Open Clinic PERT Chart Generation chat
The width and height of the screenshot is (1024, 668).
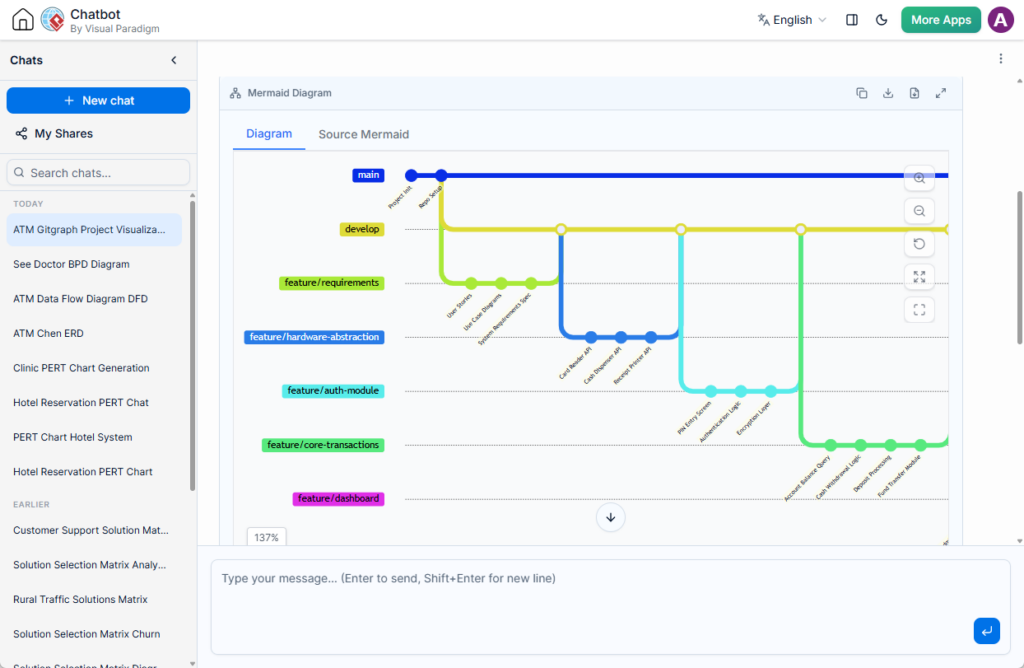tap(94, 368)
